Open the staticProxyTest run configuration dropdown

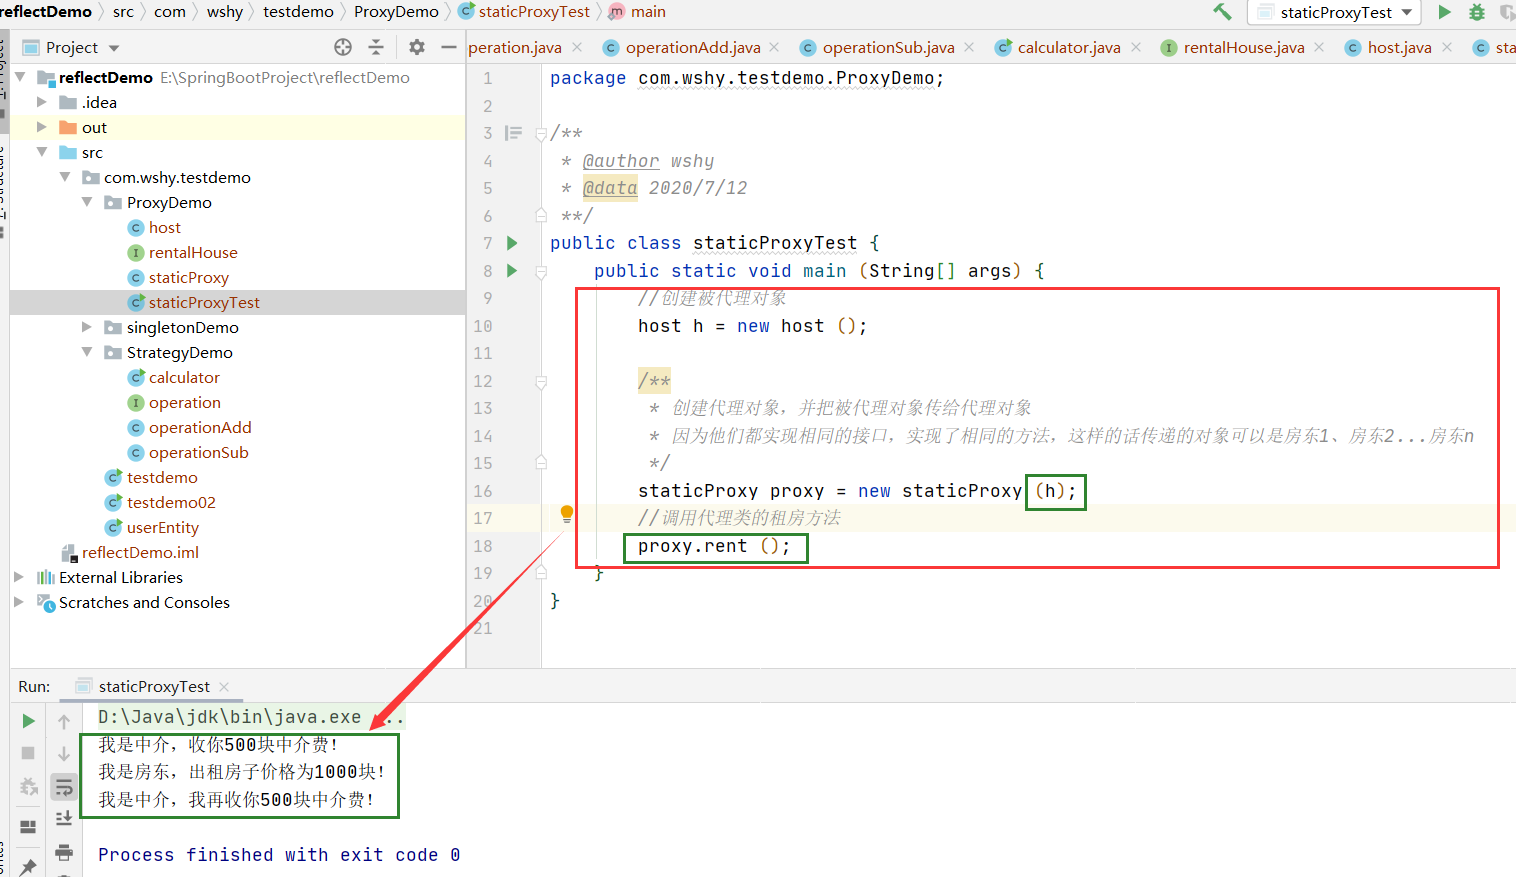point(1335,12)
